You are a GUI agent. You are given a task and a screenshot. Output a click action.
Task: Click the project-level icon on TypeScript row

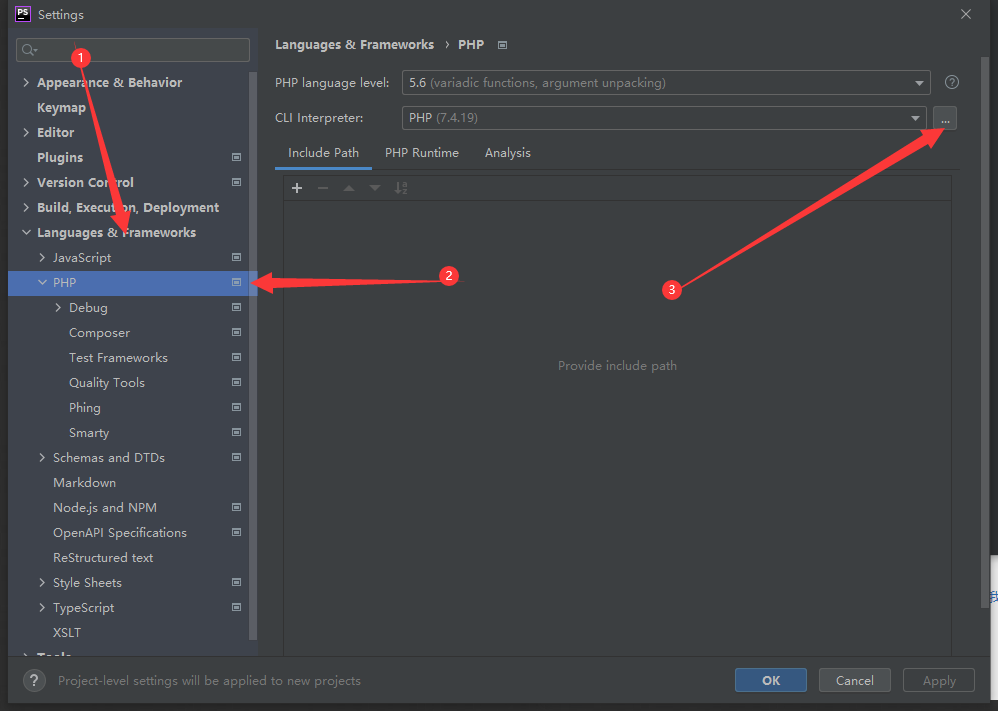tap(236, 607)
